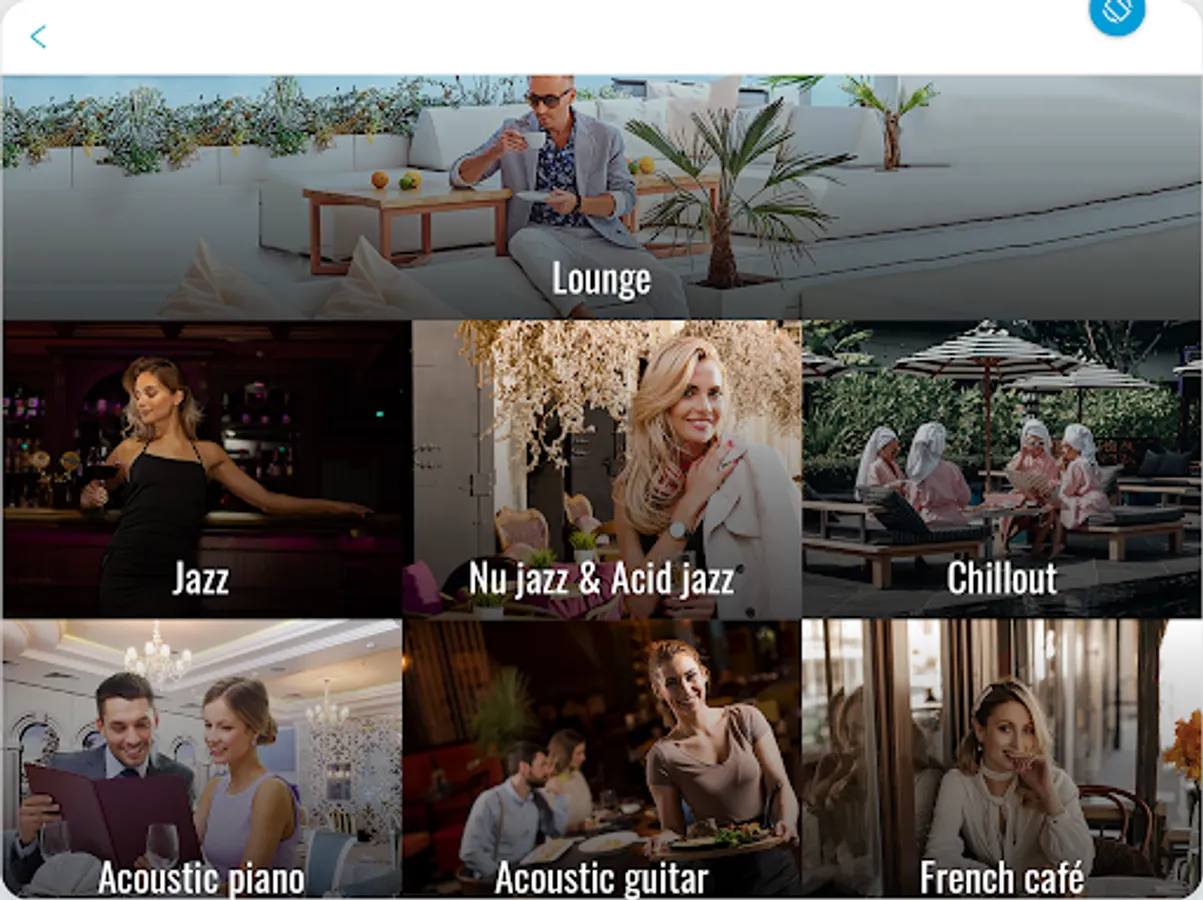Choose Nu jazz & Acid jazz
The height and width of the screenshot is (900, 1203).
coord(601,579)
